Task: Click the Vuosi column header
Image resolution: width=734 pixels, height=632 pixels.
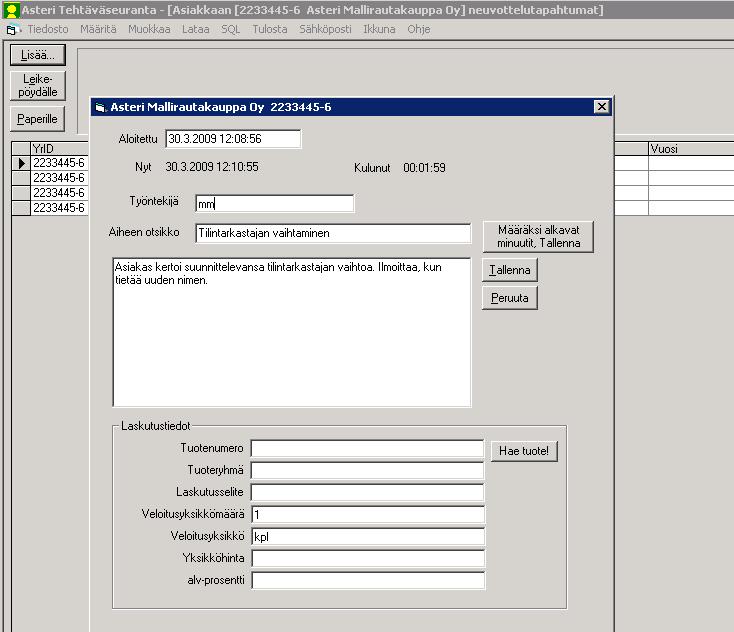Action: coord(691,148)
